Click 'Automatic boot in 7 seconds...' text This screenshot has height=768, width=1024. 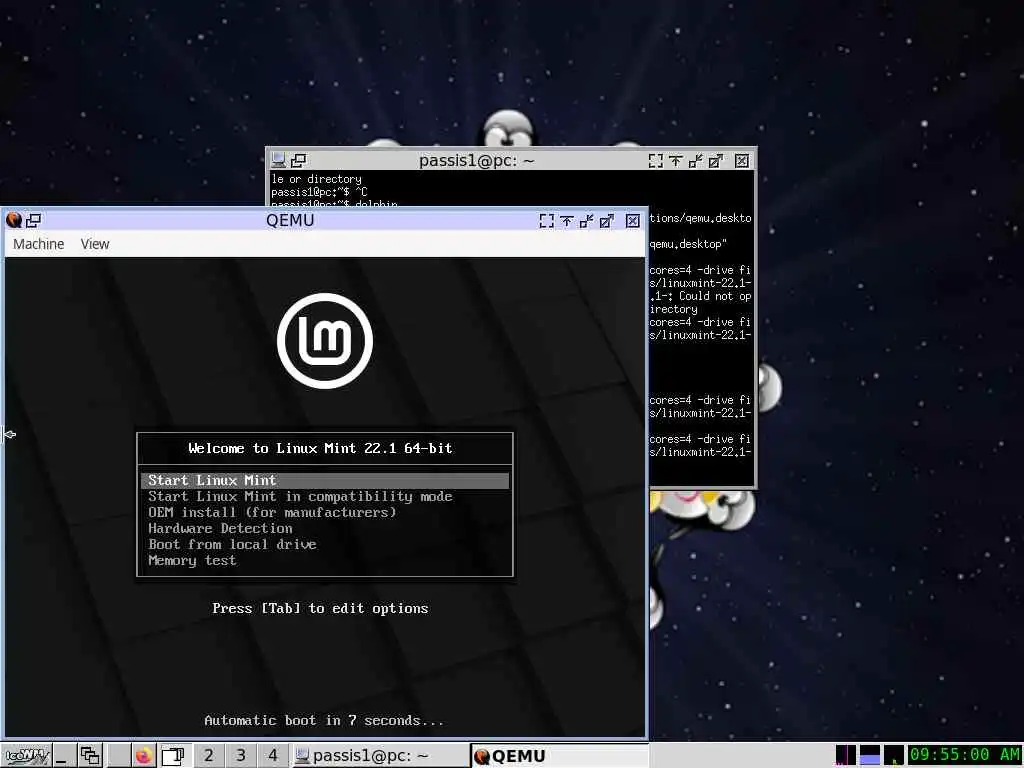(x=324, y=720)
